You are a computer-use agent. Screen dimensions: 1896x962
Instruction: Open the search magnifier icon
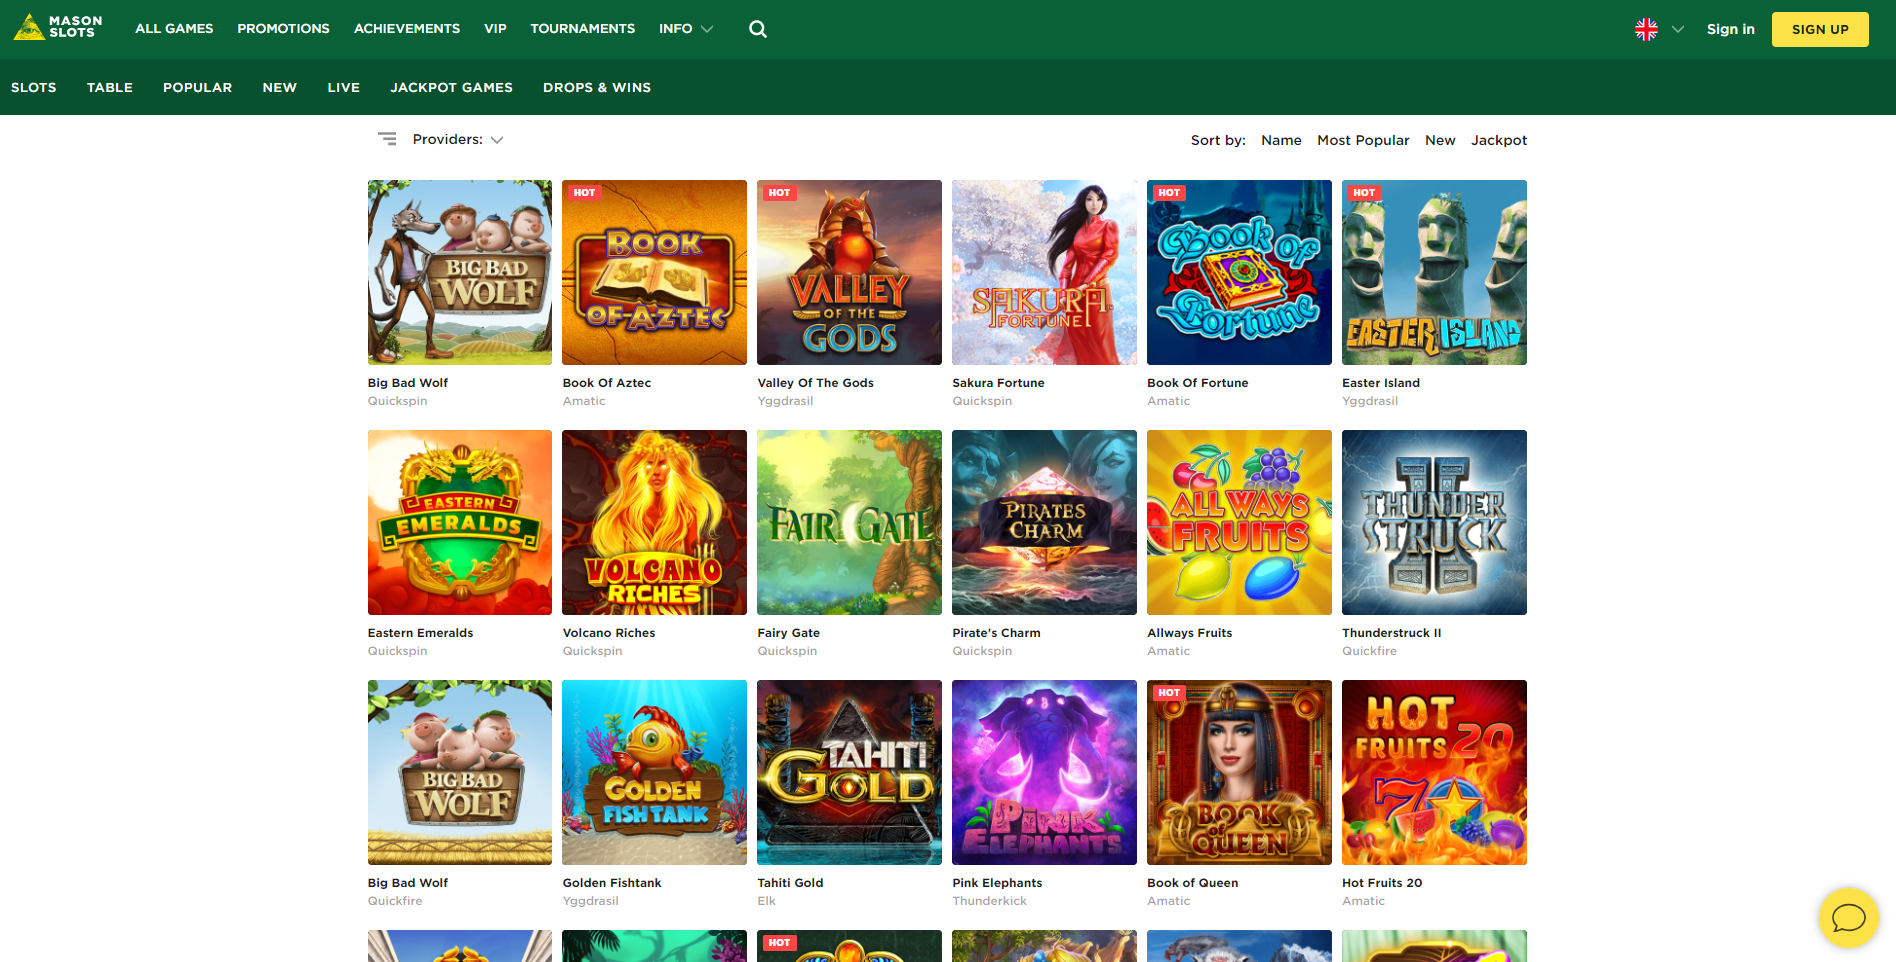click(758, 29)
